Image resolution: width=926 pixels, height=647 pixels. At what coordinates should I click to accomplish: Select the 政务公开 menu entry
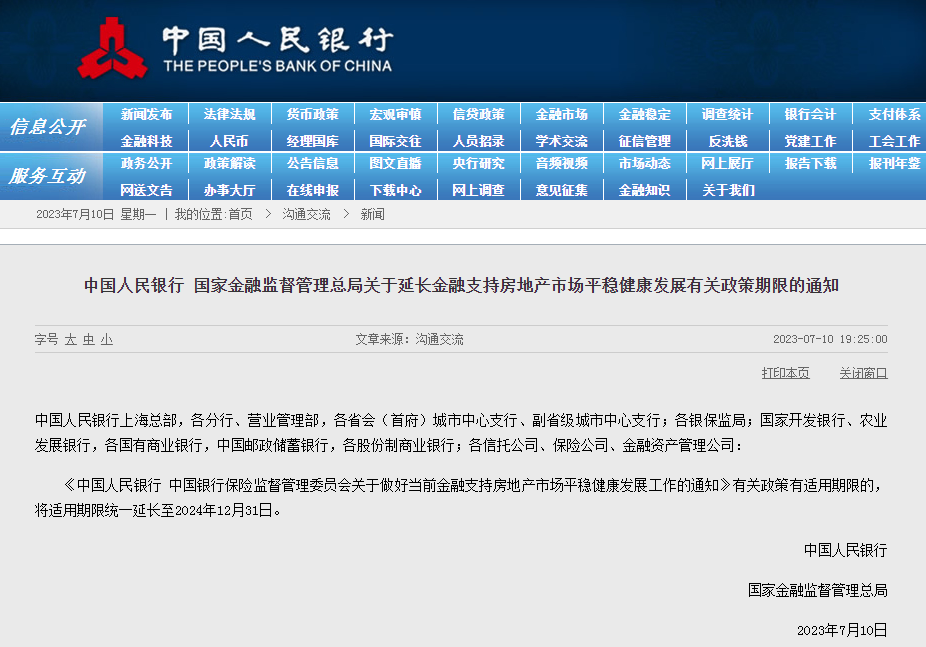pos(146,163)
